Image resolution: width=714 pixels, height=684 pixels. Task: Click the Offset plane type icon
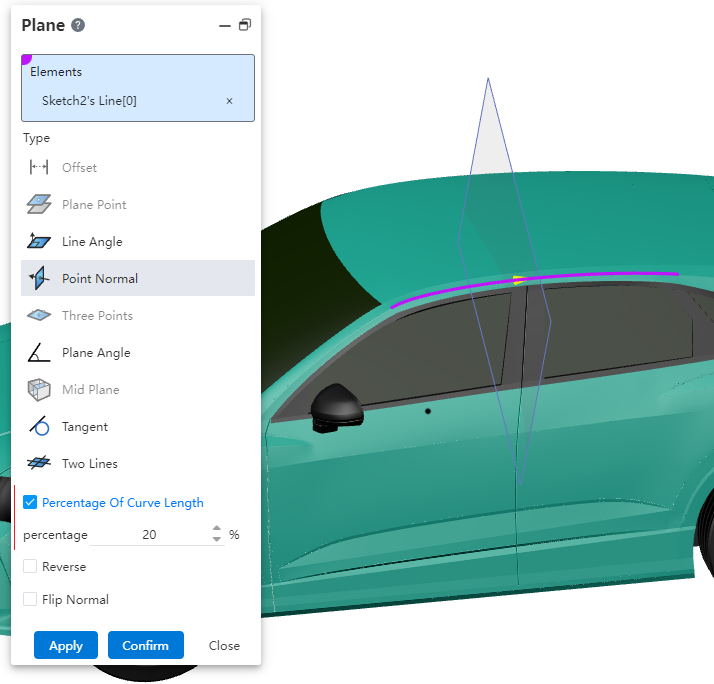coord(39,167)
